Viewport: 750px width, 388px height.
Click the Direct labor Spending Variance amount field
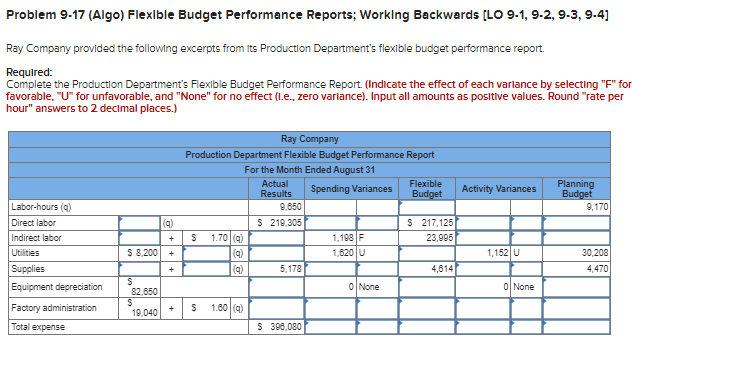(331, 223)
